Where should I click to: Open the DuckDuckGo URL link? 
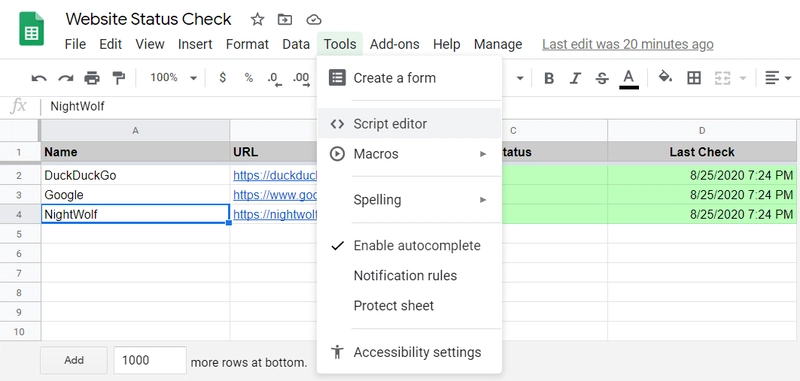tap(275, 175)
